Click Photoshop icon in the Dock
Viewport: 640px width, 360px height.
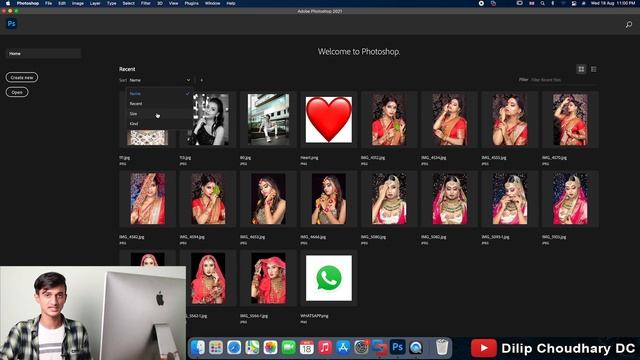point(398,348)
